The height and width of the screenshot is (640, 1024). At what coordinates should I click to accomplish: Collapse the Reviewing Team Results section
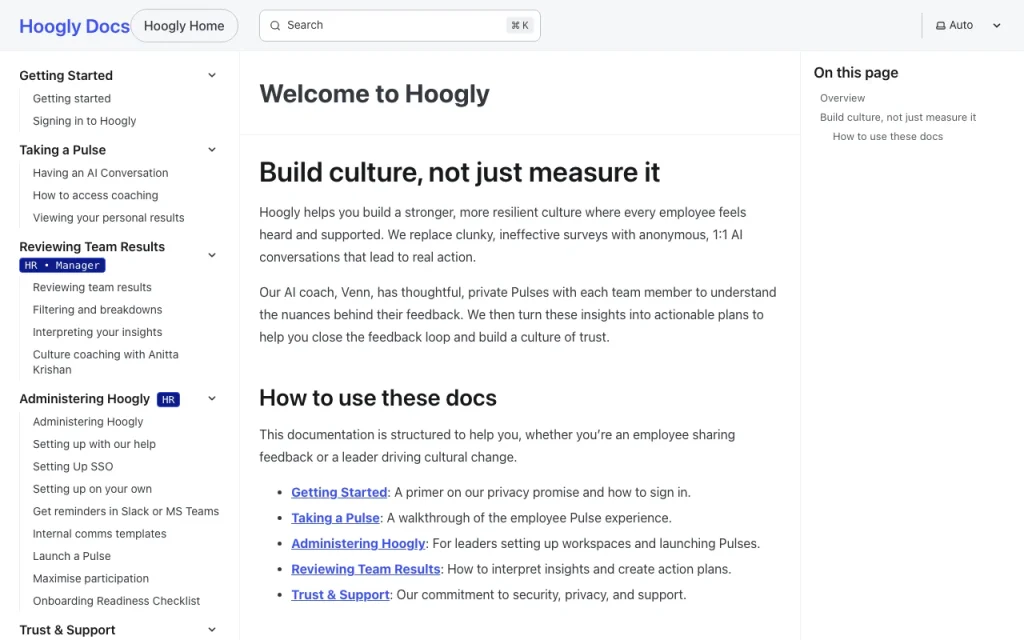tap(212, 255)
